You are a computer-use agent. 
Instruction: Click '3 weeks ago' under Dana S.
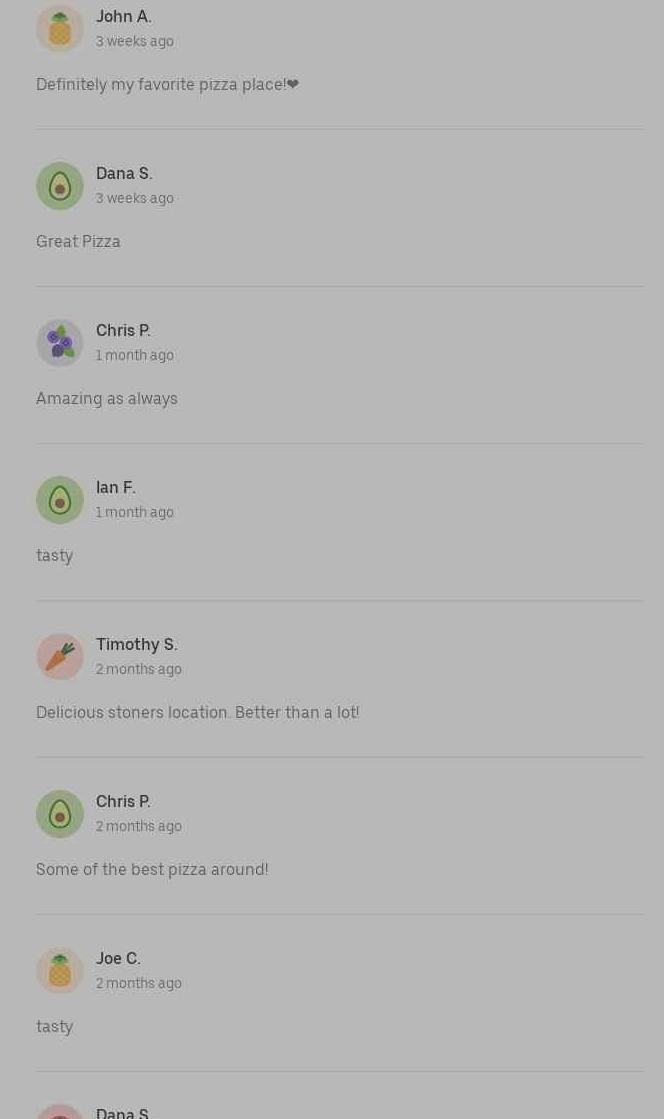tap(134, 198)
